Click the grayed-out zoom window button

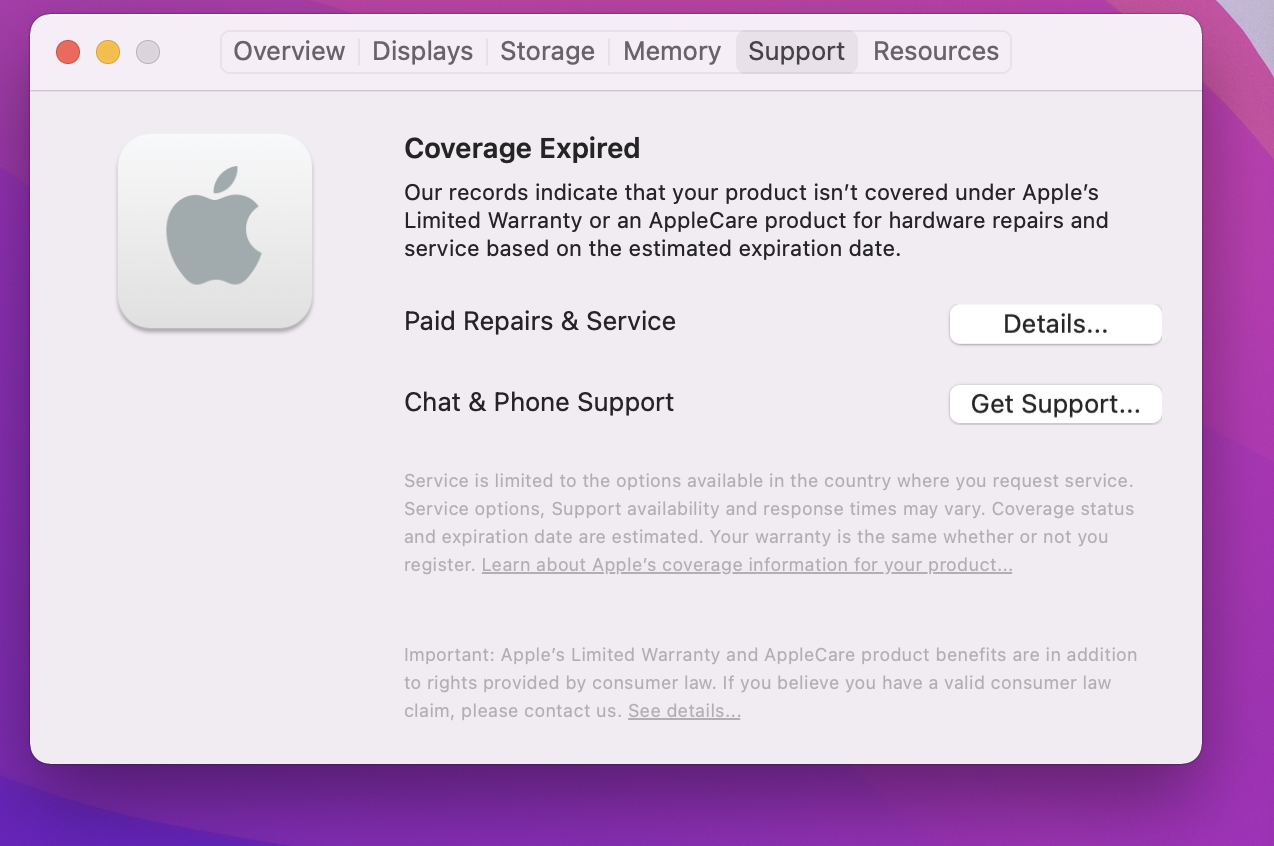[x=148, y=52]
